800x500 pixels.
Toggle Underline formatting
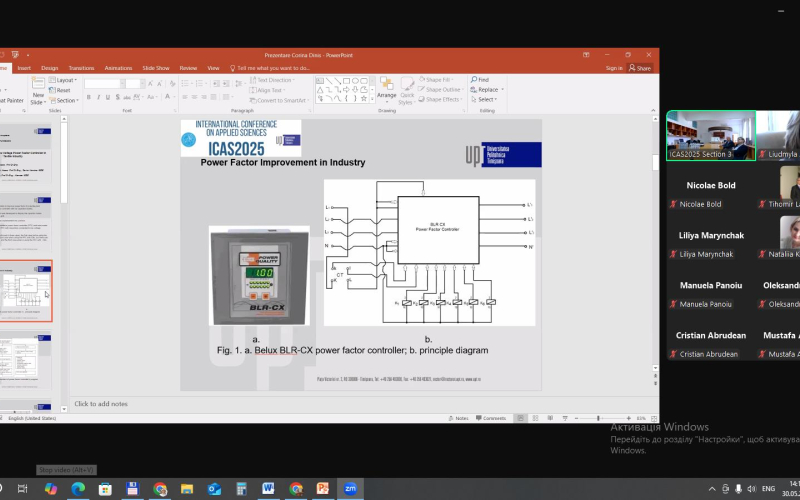click(x=108, y=97)
